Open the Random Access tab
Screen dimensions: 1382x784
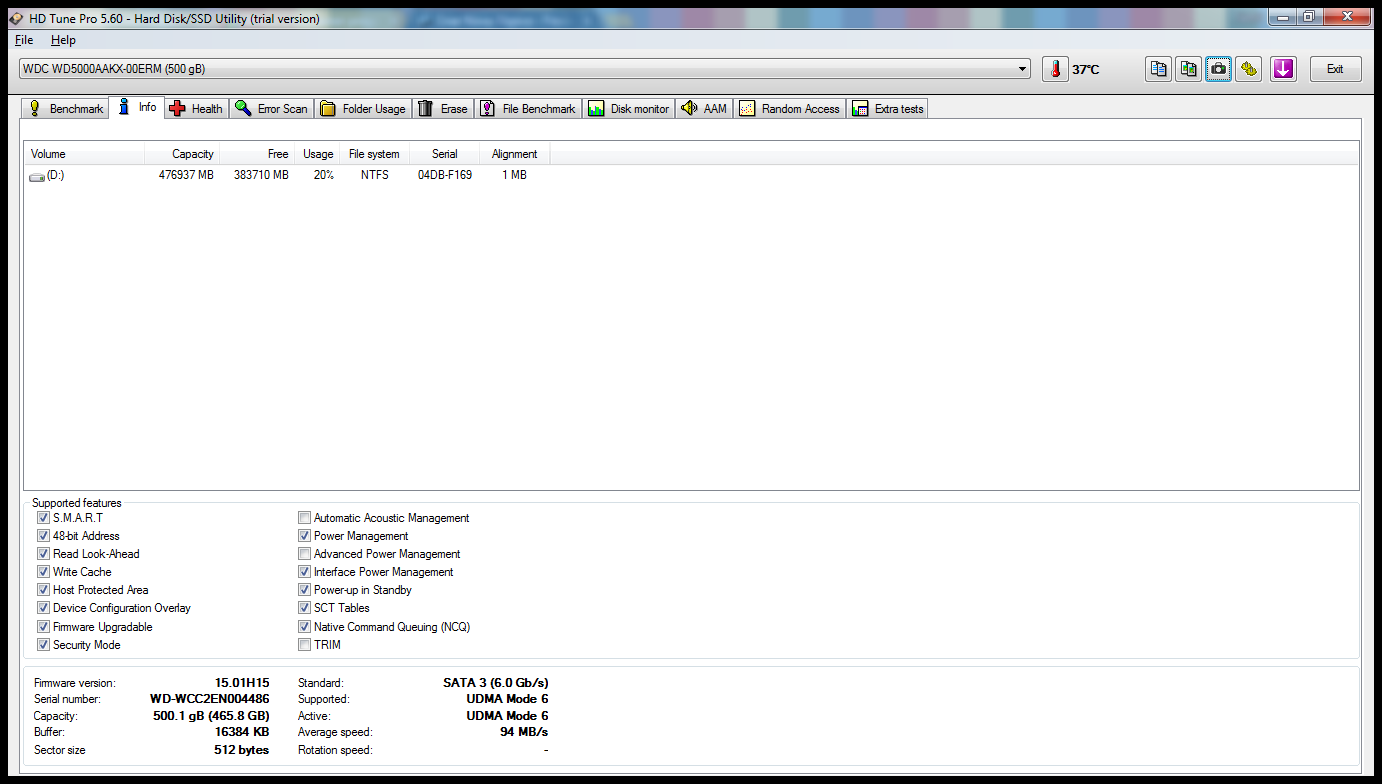(x=790, y=108)
